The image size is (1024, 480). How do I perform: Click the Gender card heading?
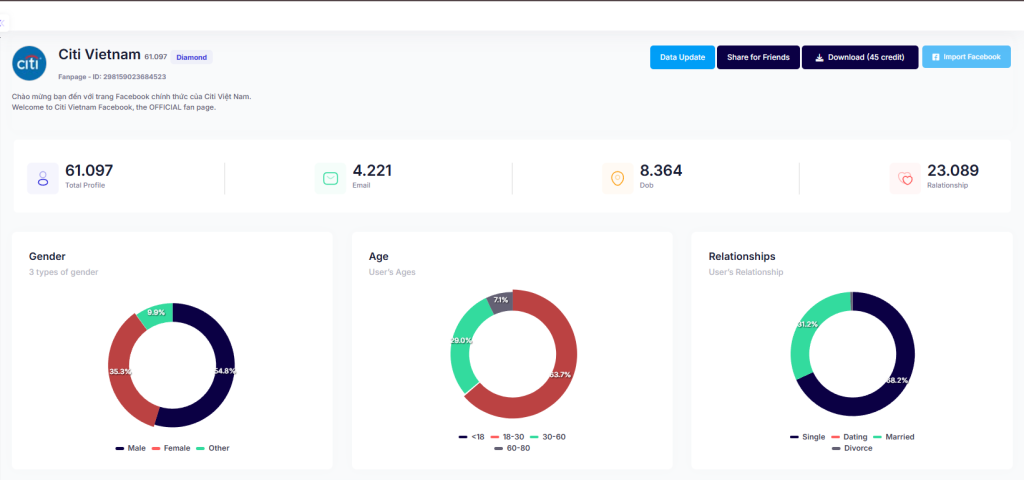47,257
